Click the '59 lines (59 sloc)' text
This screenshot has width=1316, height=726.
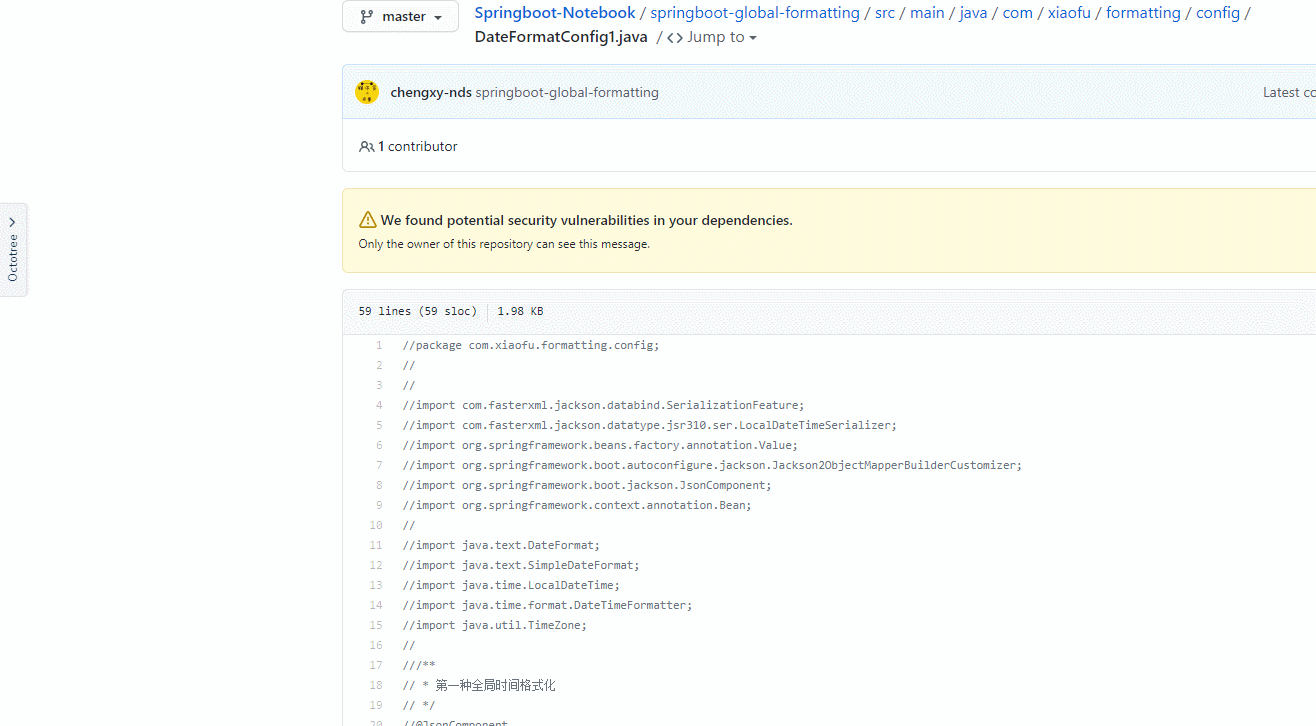coord(418,311)
